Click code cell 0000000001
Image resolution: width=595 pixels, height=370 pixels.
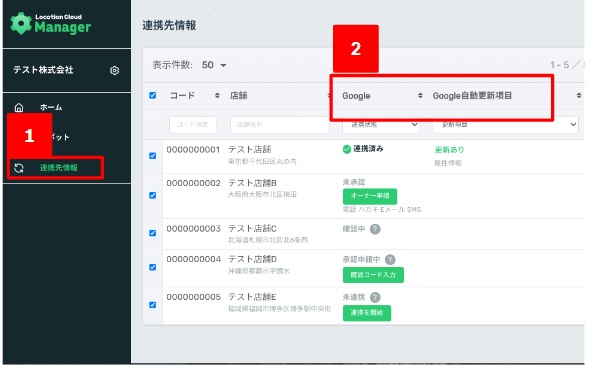click(193, 150)
